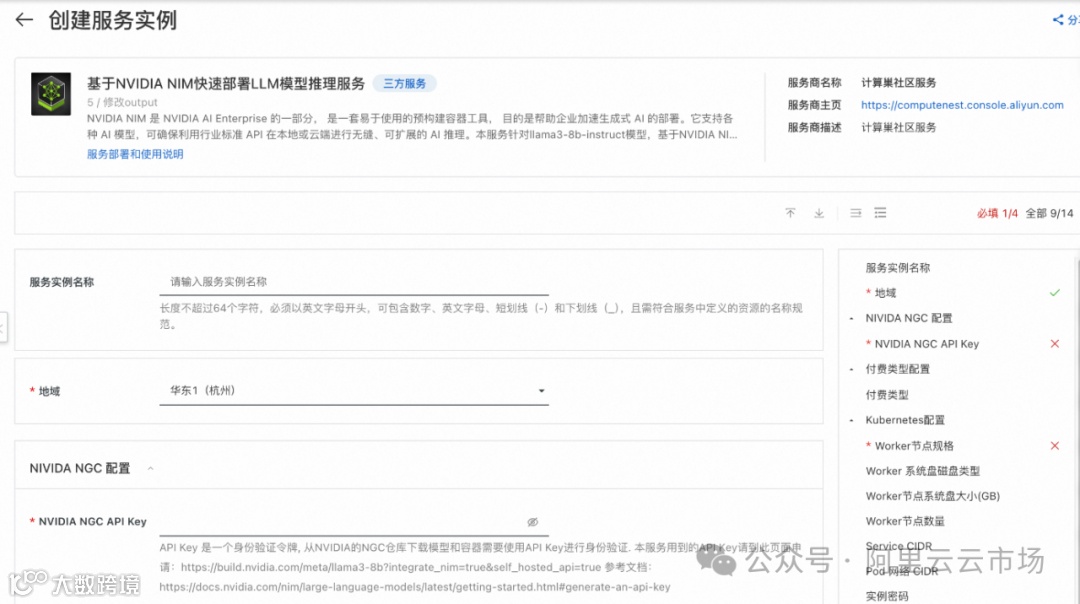Select 地域 in the side navigation
The image size is (1080, 604).
tap(885, 293)
